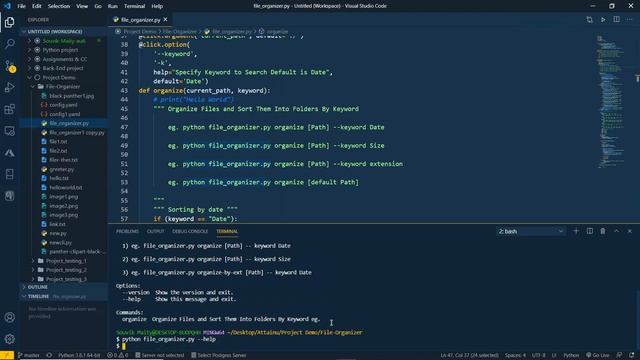Expand the Back-End project folder
The height and width of the screenshot is (360, 640).
tap(63, 68)
